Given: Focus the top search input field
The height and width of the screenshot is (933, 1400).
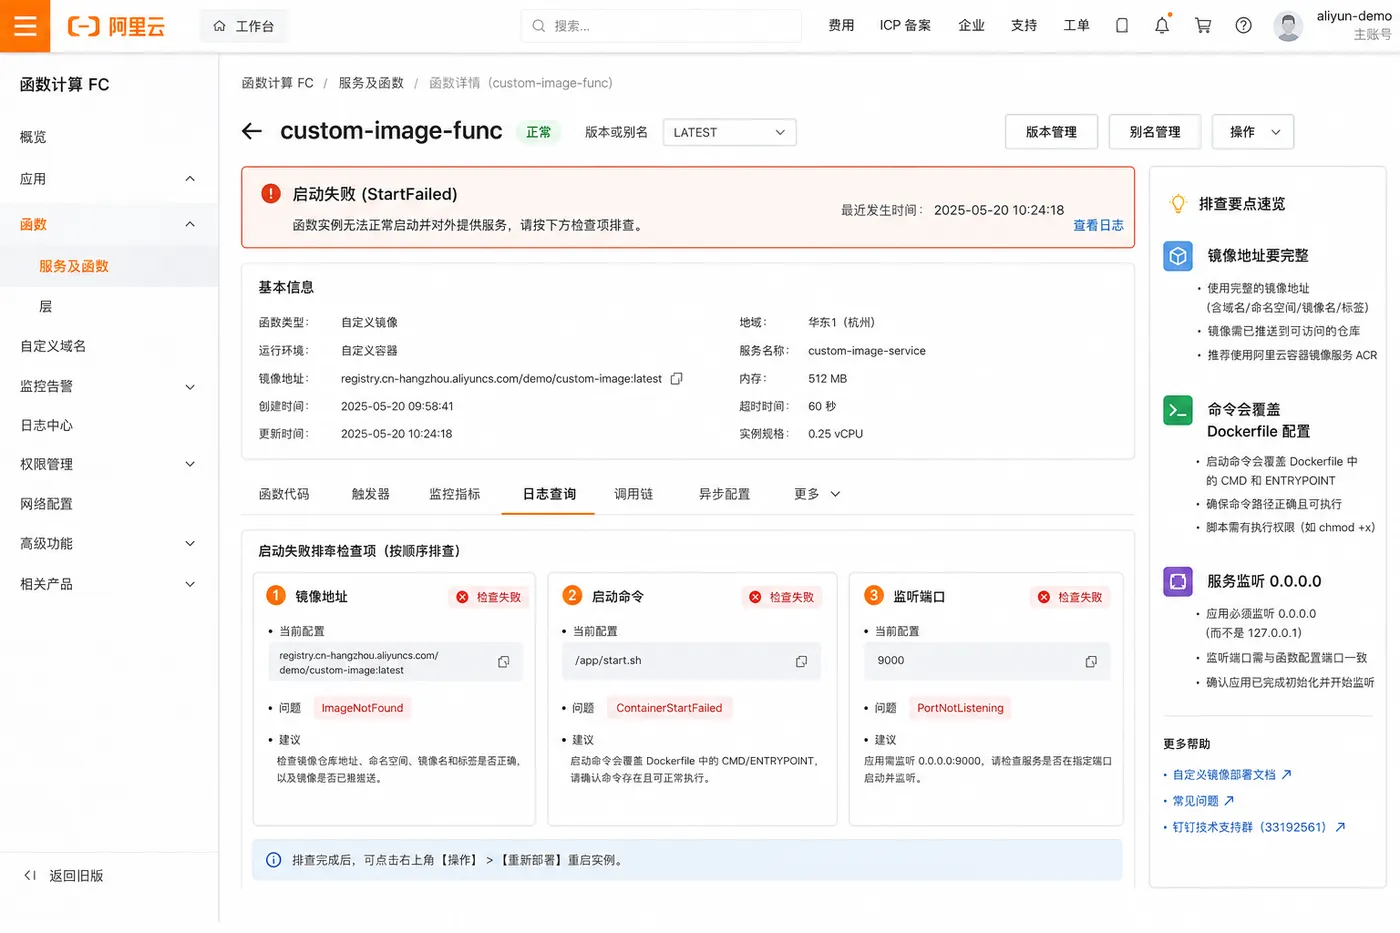Looking at the screenshot, I should pyautogui.click(x=661, y=26).
